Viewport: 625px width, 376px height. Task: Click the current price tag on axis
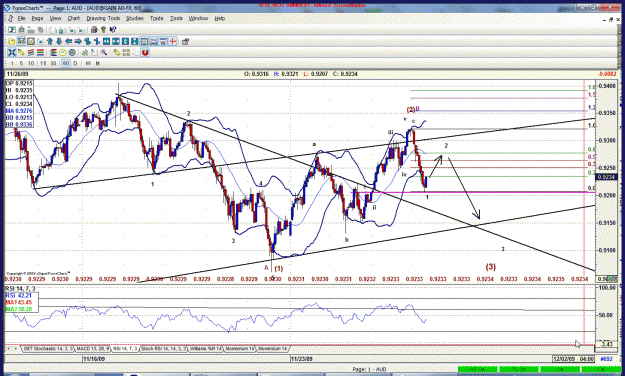[x=607, y=177]
